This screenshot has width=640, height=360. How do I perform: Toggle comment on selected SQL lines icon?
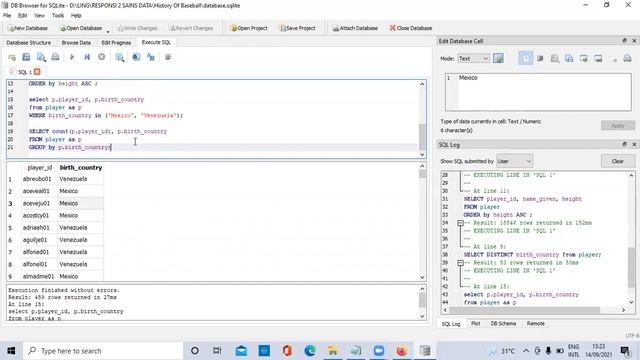[x=168, y=57]
